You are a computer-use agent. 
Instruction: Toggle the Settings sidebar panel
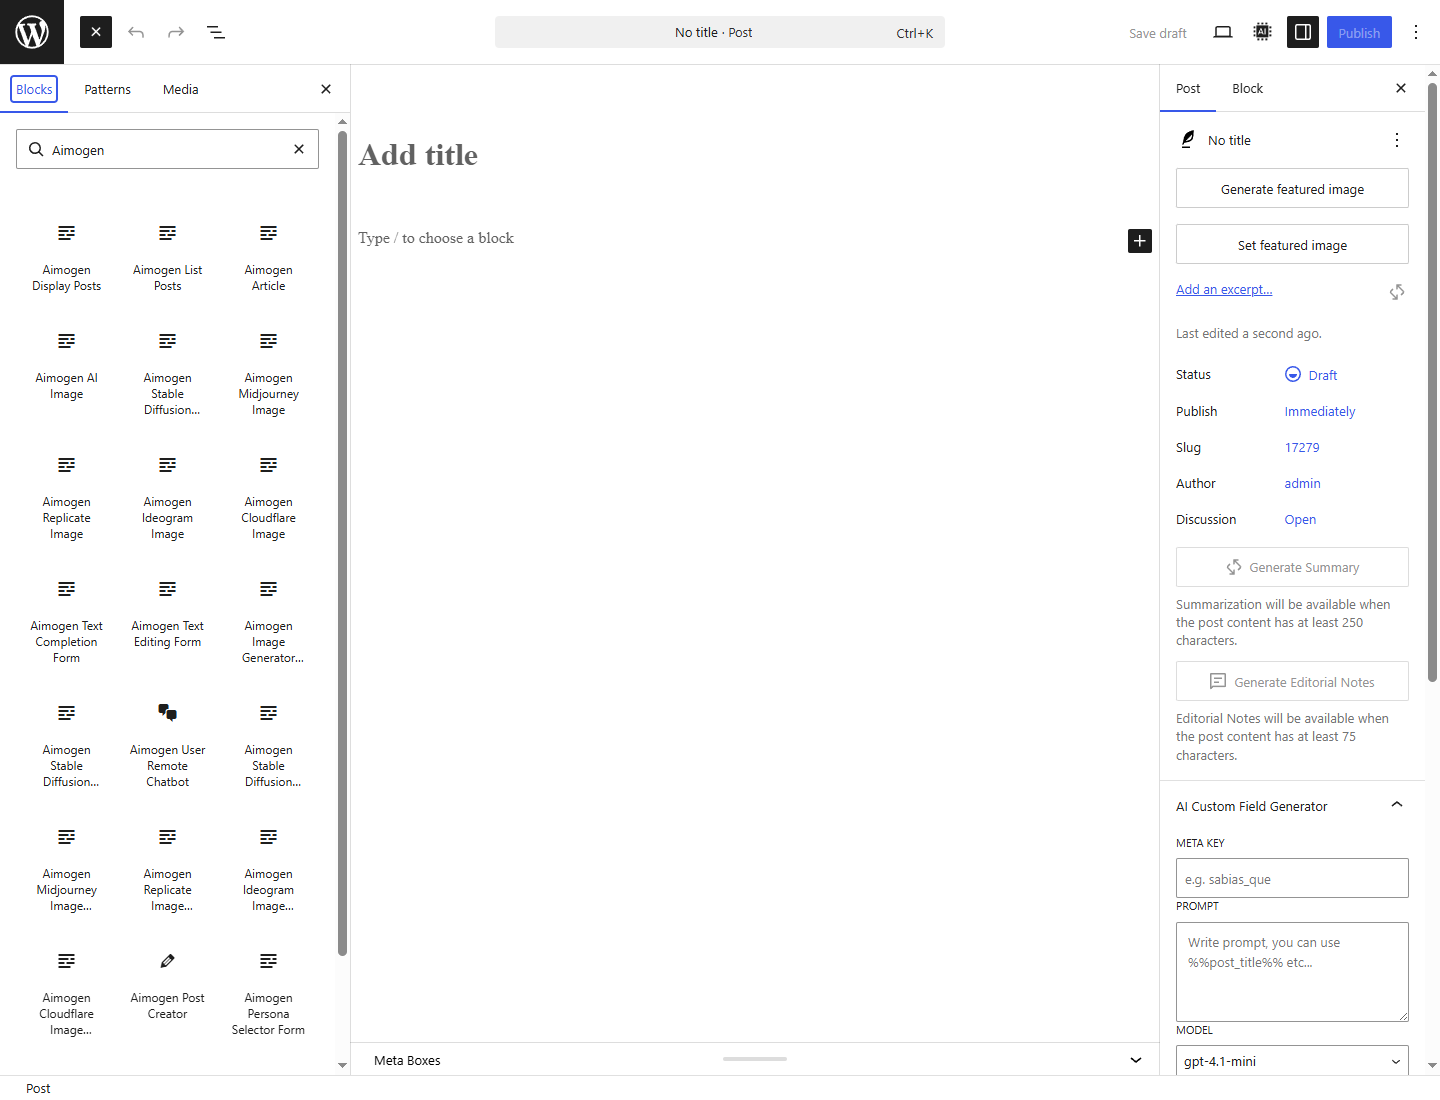(1303, 32)
